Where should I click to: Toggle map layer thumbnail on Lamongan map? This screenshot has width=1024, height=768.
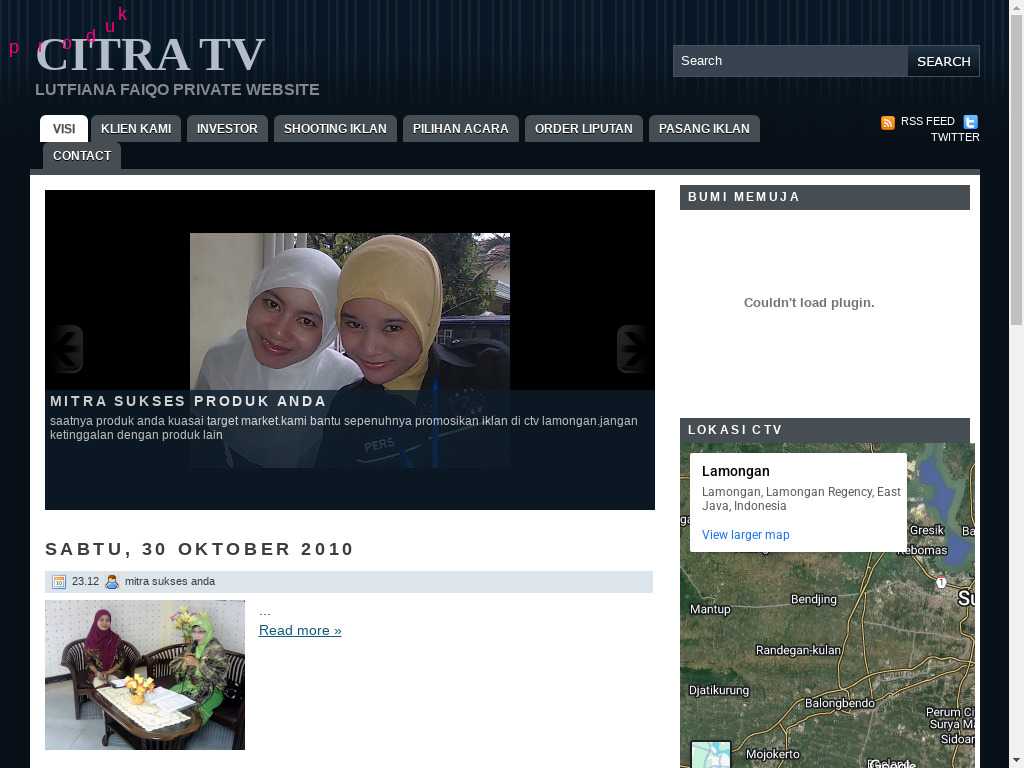[711, 754]
